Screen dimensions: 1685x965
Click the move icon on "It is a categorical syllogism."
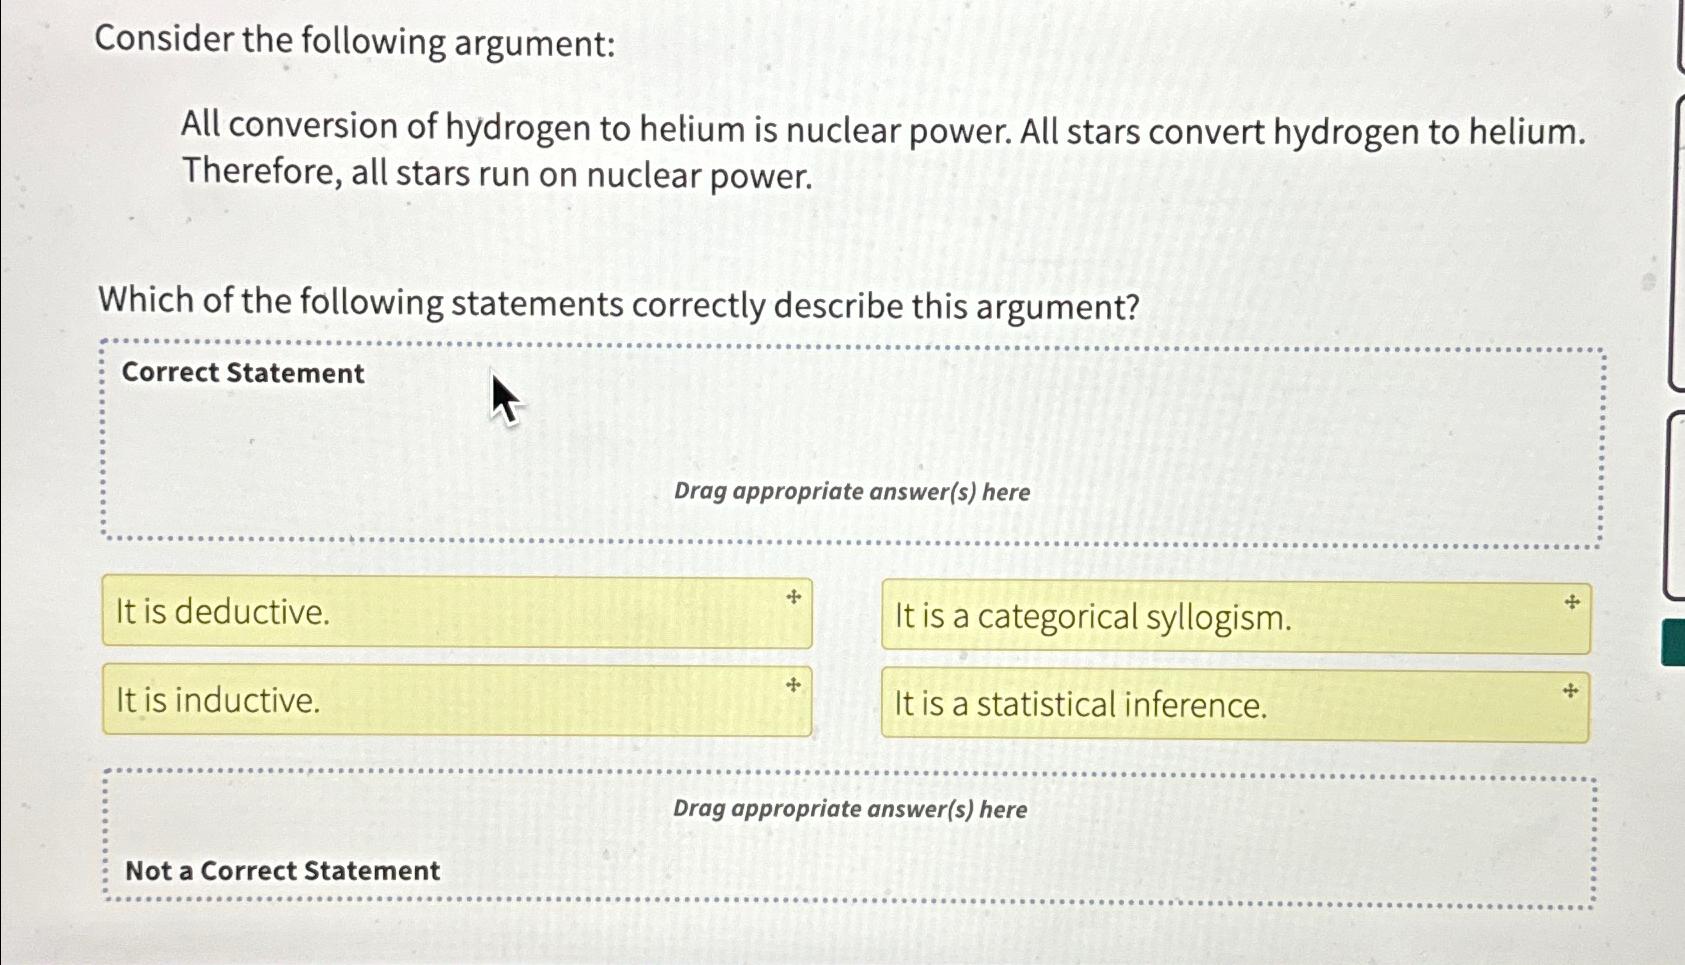(x=1570, y=602)
